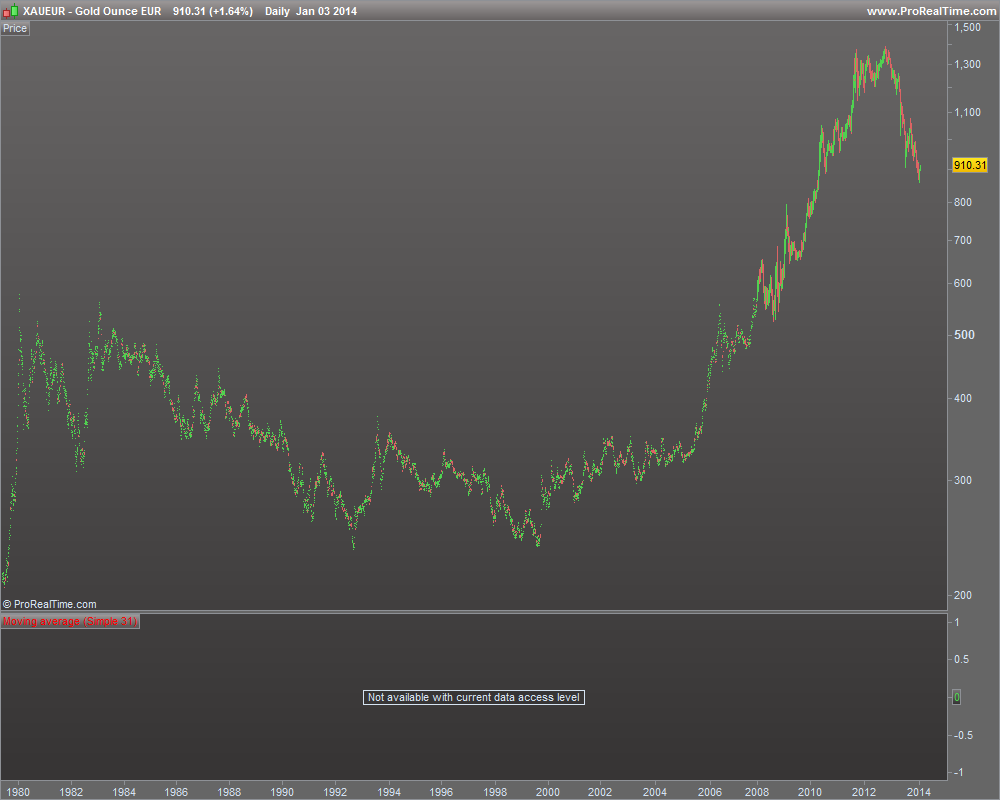This screenshot has width=1000, height=800.
Task: Click the Price panel label
Action: click(x=15, y=28)
